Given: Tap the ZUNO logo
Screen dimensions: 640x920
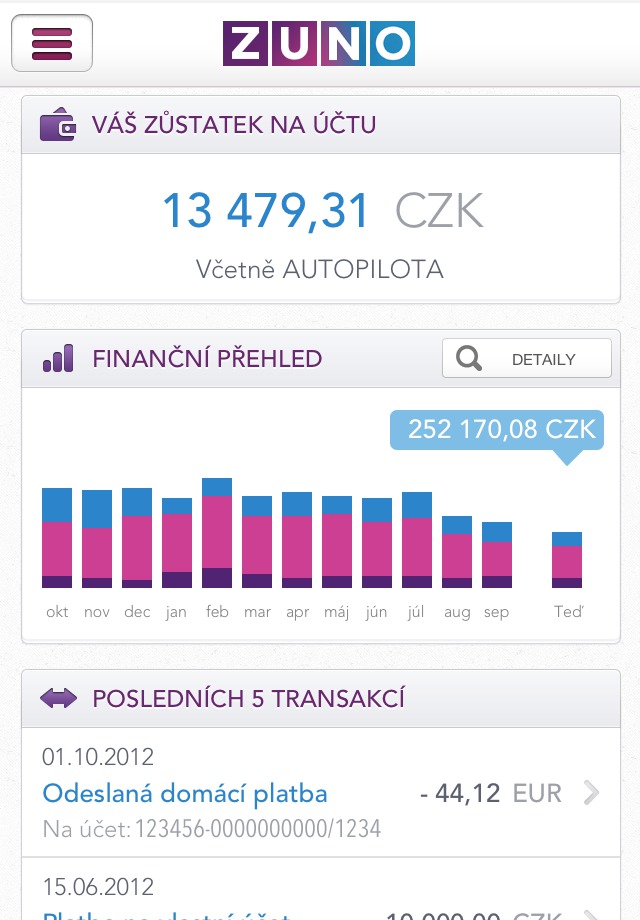Looking at the screenshot, I should (318, 43).
